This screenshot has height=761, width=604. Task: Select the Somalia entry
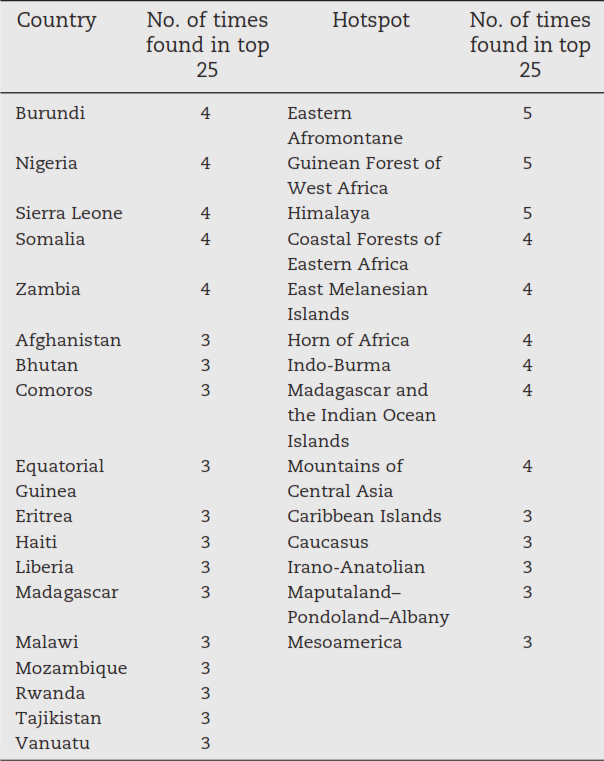pyautogui.click(x=50, y=239)
